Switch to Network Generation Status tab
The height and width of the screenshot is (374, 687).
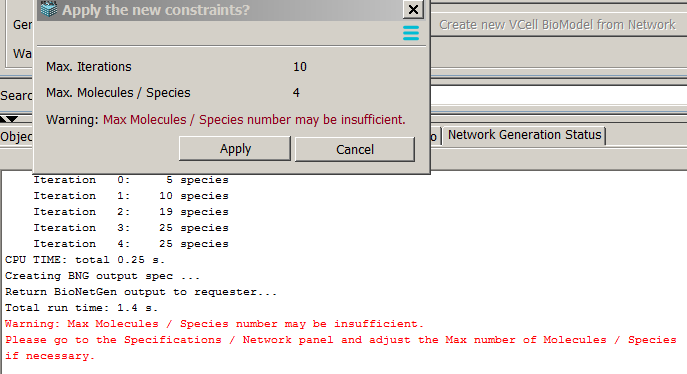click(x=524, y=135)
